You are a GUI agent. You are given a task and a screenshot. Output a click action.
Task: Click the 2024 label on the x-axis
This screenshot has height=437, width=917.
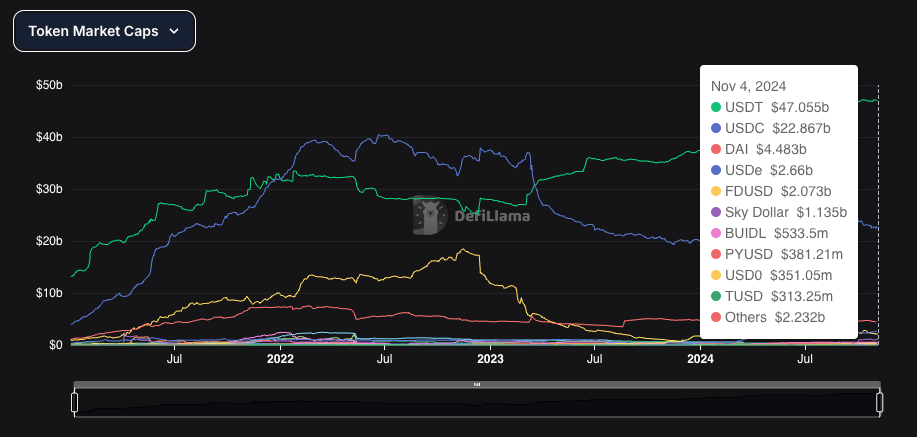click(x=700, y=358)
